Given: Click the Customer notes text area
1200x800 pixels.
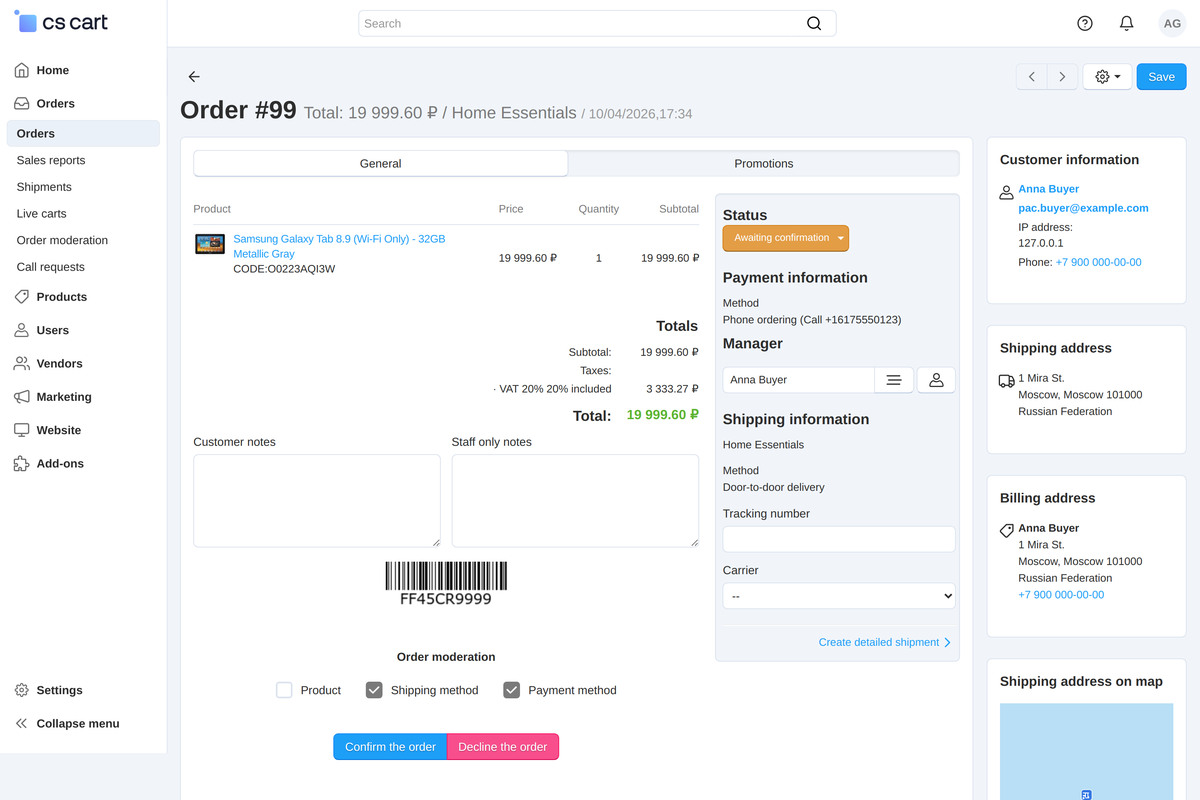Looking at the screenshot, I should pos(317,501).
